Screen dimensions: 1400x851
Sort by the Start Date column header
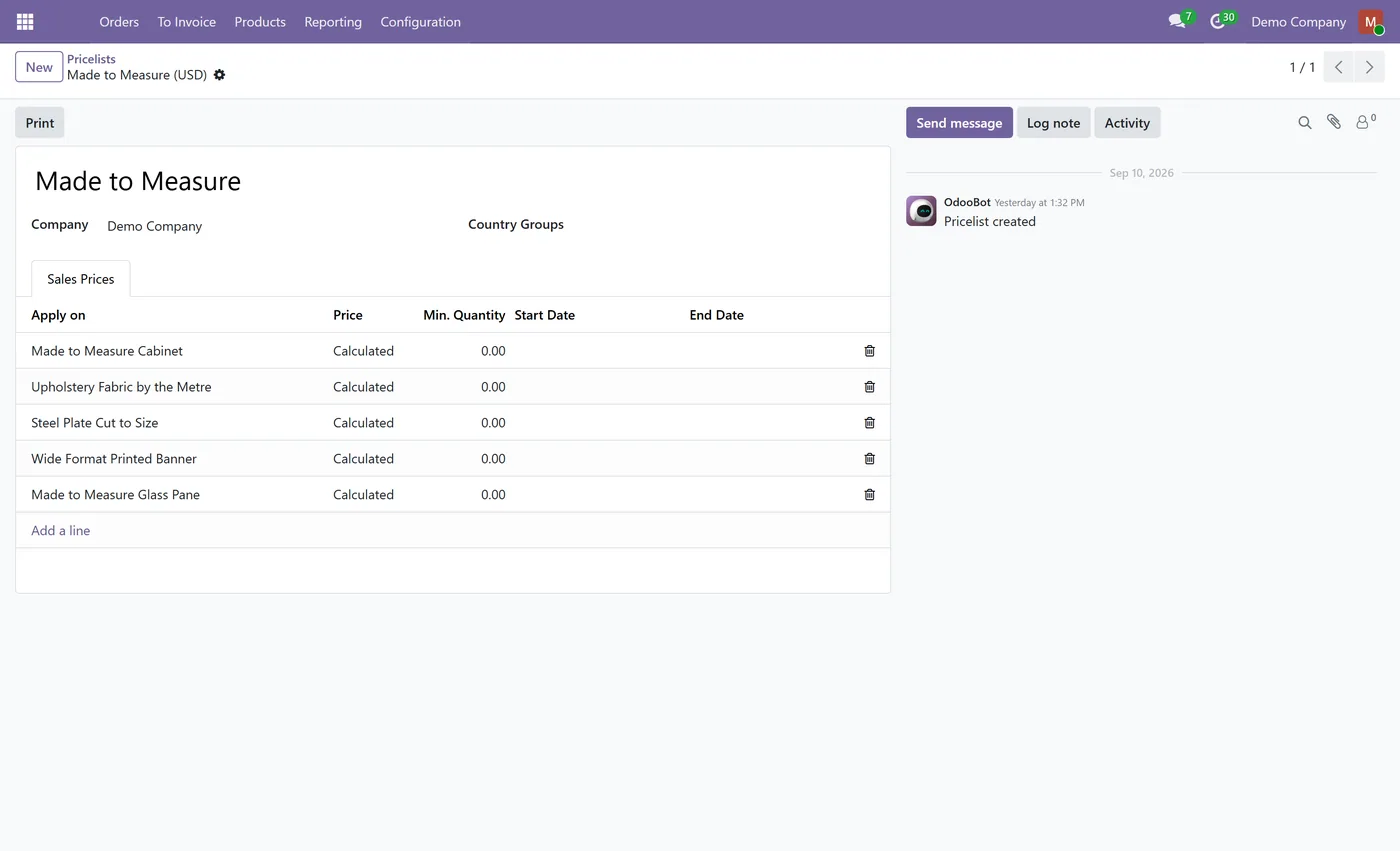[544, 315]
